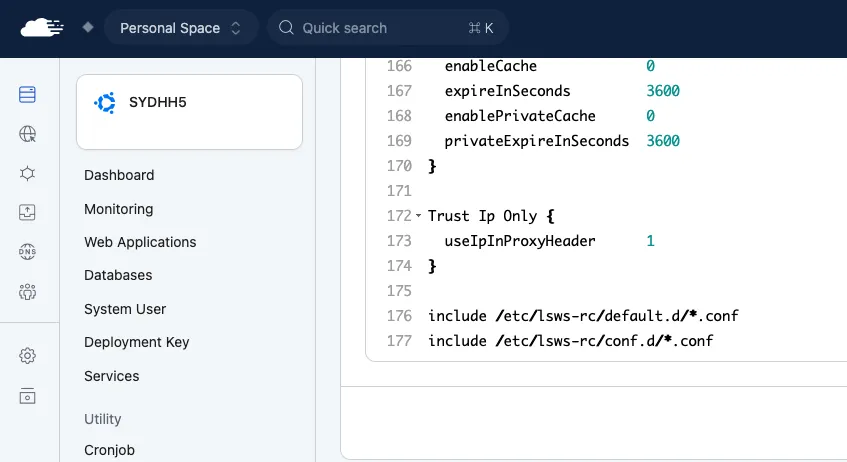Click closing brace on line 174
The width and height of the screenshot is (847, 462).
click(432, 266)
